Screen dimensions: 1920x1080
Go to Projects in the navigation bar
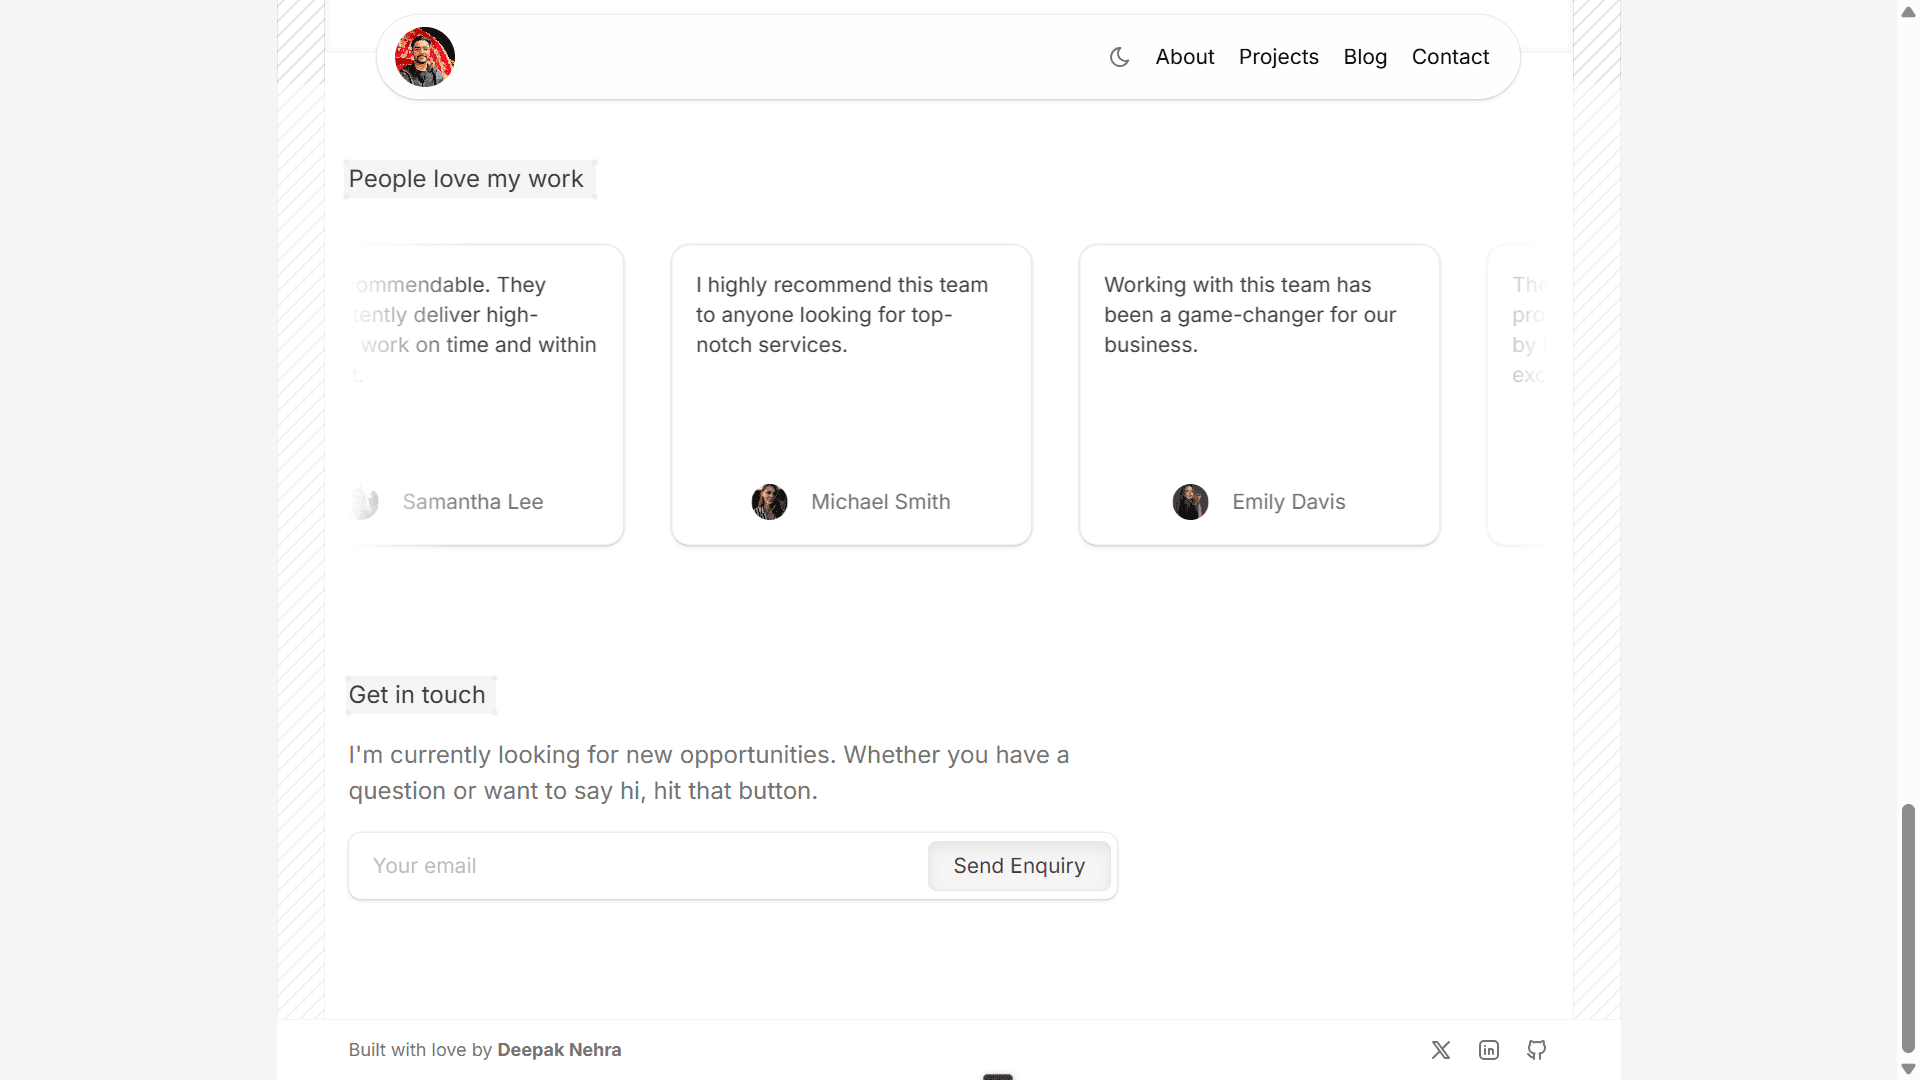point(1278,57)
